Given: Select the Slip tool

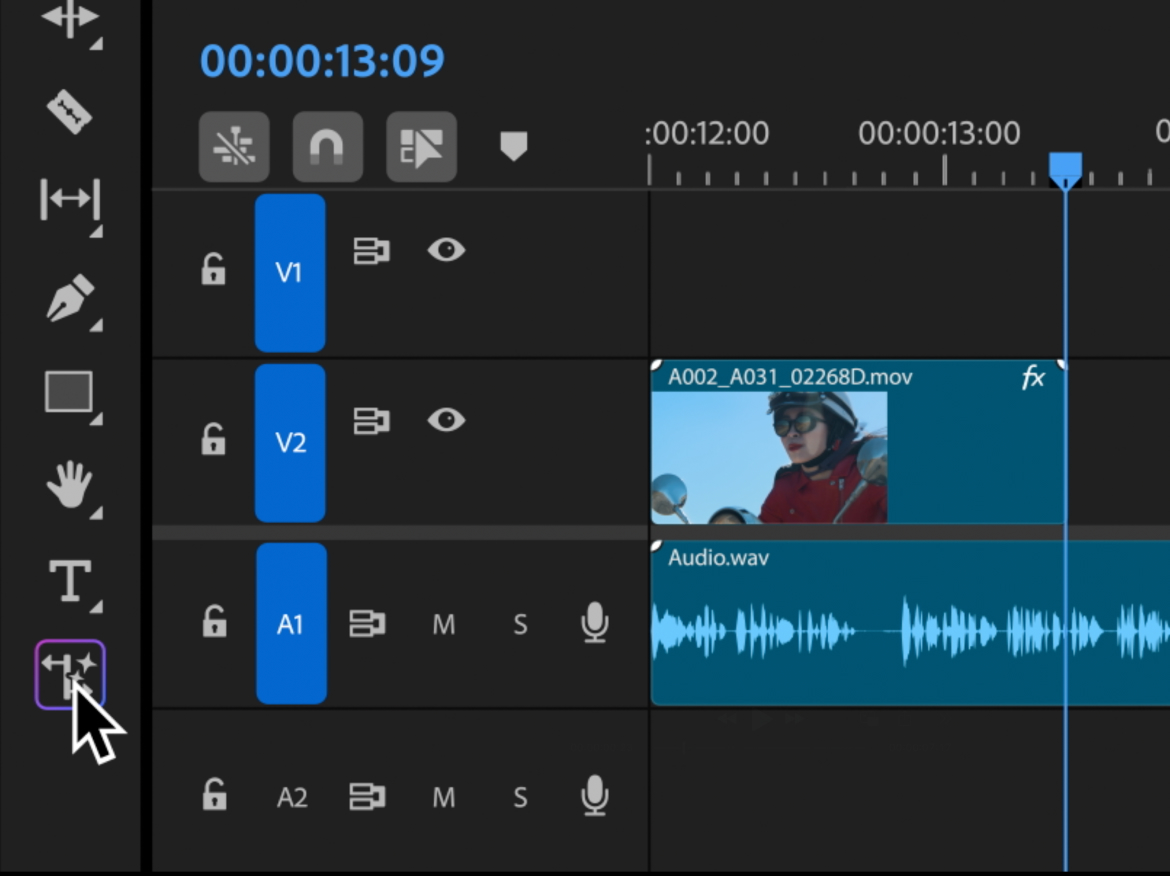Looking at the screenshot, I should pyautogui.click(x=69, y=200).
